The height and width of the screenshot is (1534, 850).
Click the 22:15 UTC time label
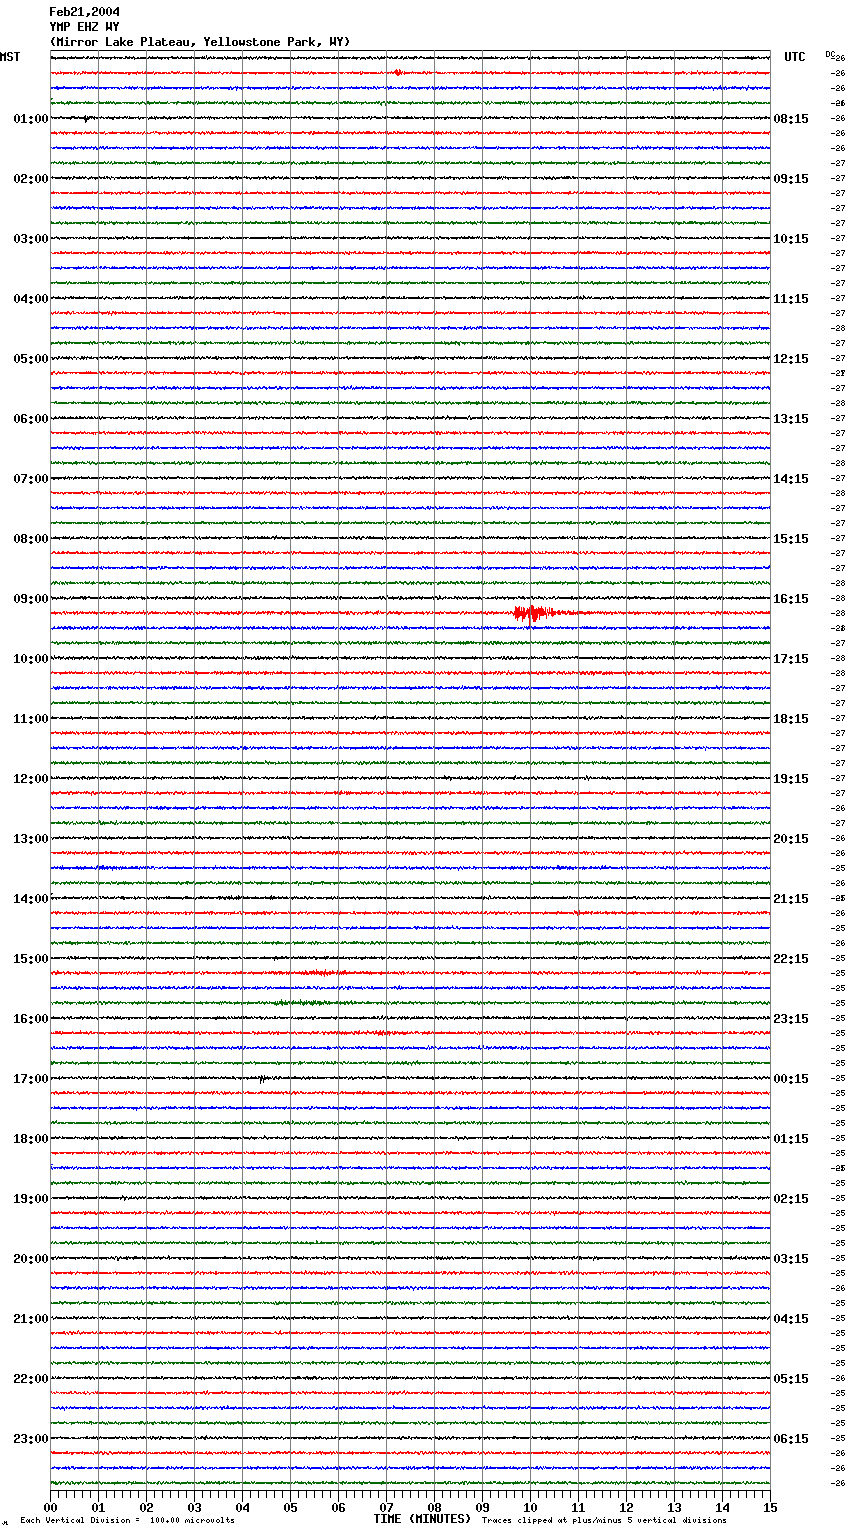pyautogui.click(x=791, y=959)
